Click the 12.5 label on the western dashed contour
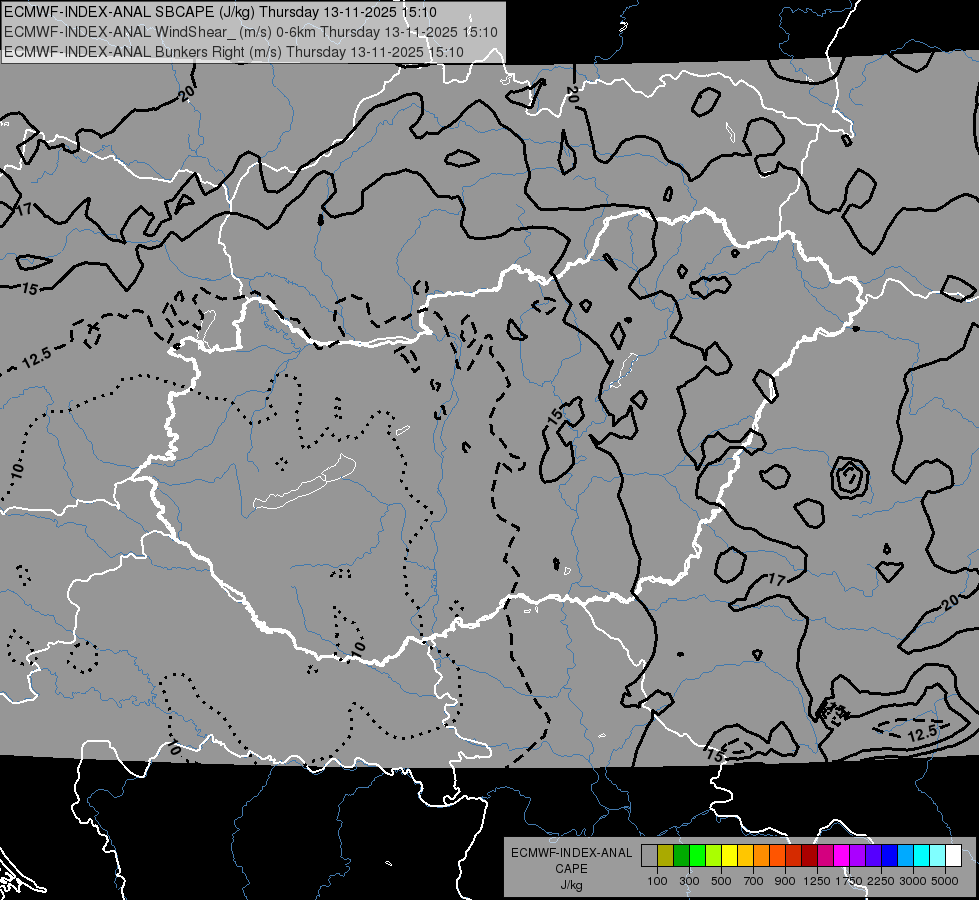This screenshot has width=979, height=900. [x=36, y=358]
